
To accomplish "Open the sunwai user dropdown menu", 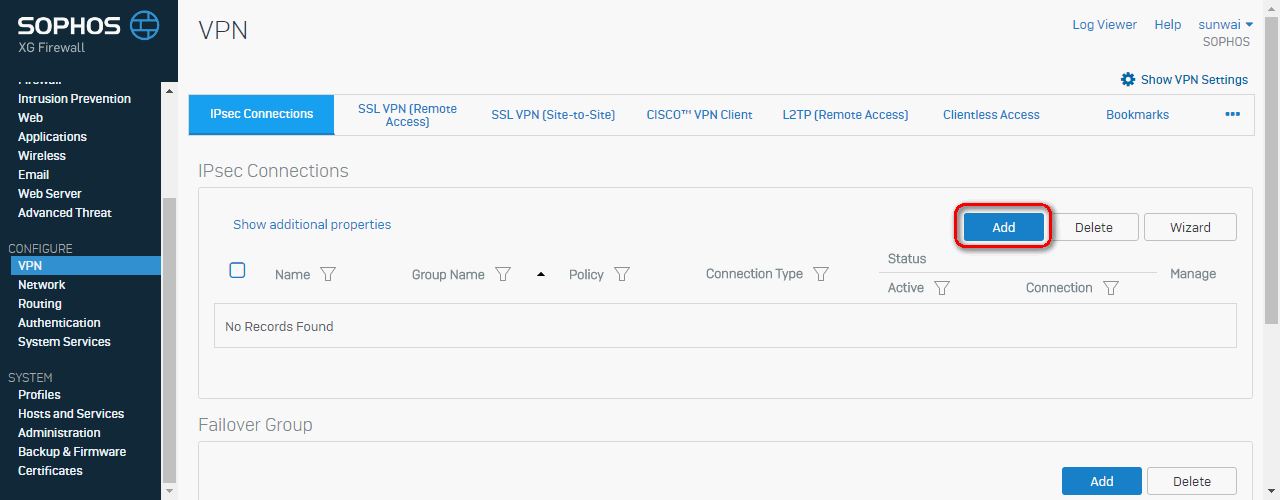I will click(1225, 25).
